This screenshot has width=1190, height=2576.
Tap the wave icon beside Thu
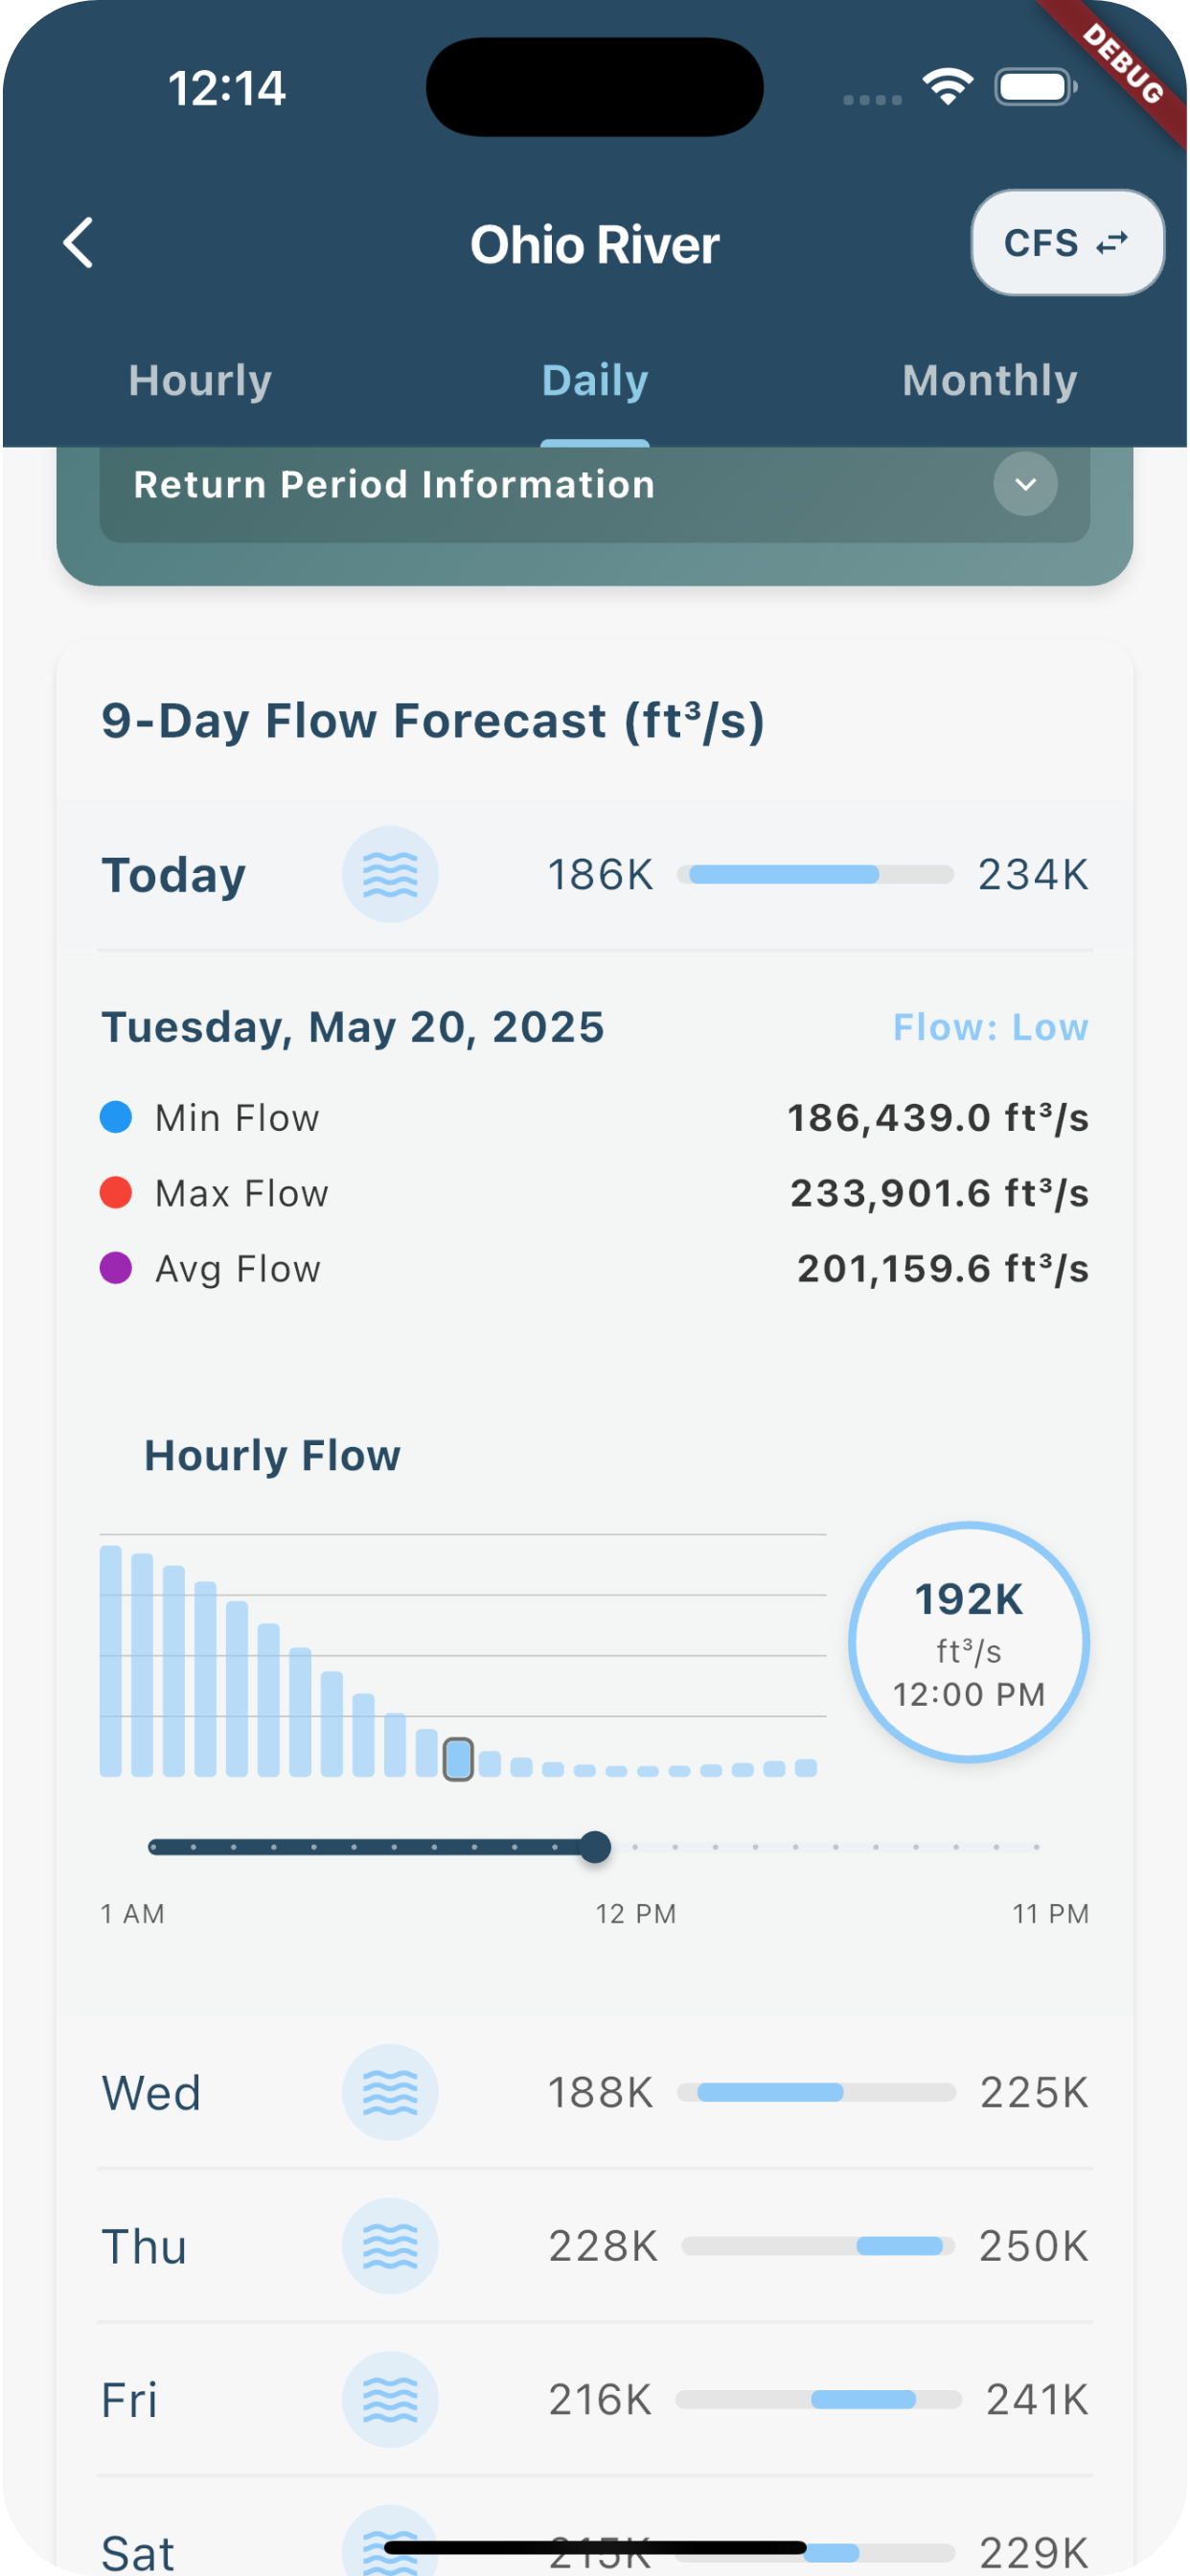point(390,2246)
